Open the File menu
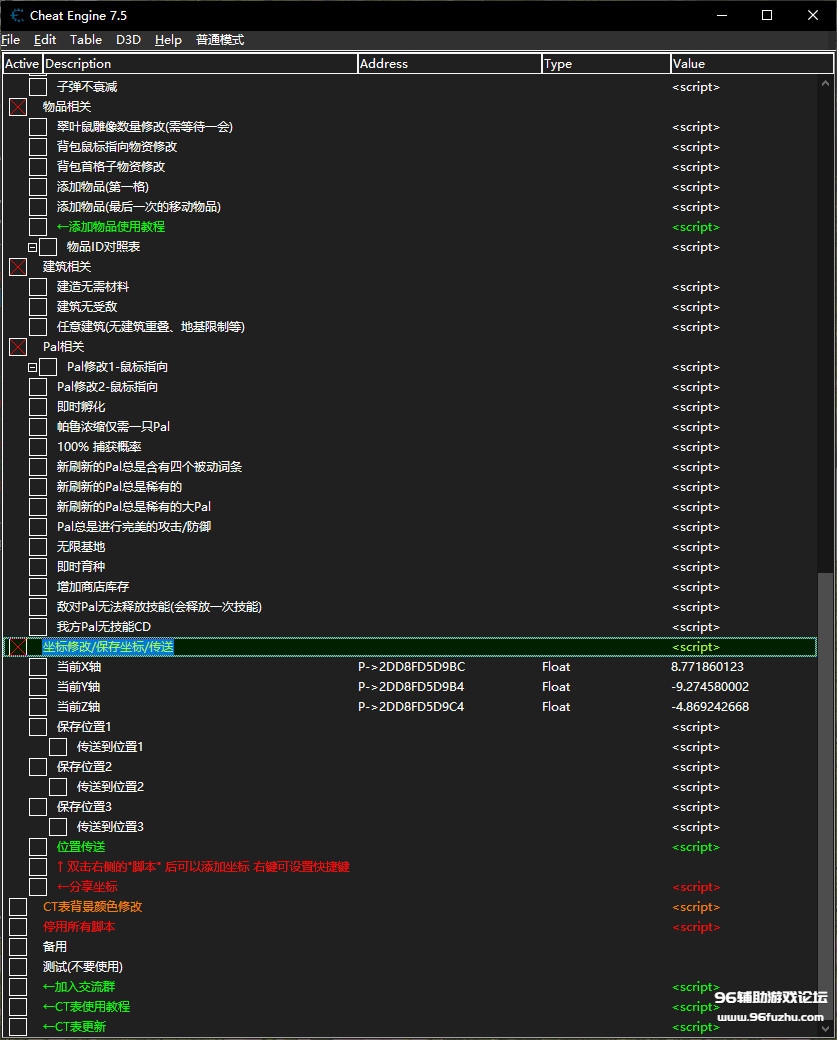 pyautogui.click(x=11, y=40)
